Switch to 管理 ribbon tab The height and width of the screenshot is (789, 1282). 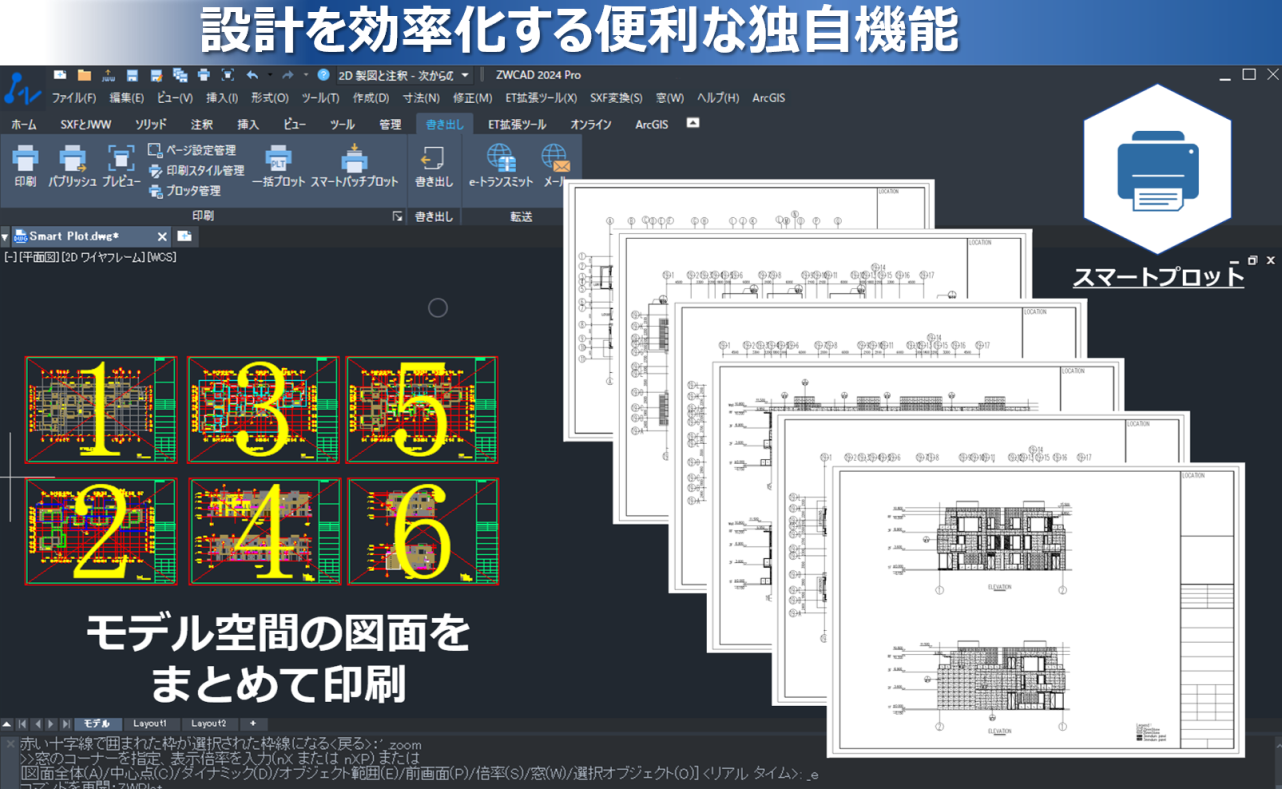click(390, 124)
